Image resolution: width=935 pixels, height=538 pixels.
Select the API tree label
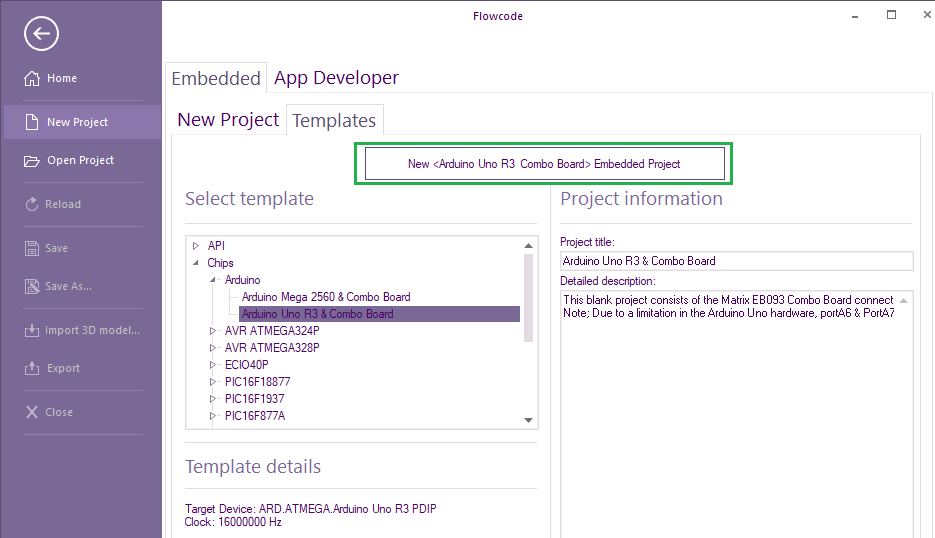216,246
